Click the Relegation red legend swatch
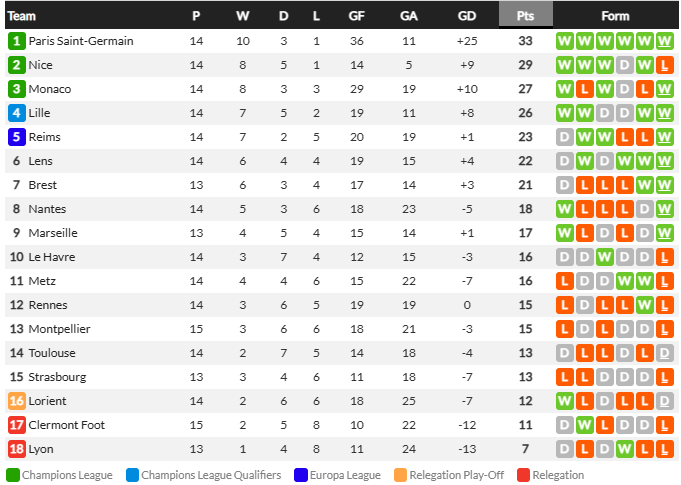Image resolution: width=681 pixels, height=485 pixels. click(524, 475)
